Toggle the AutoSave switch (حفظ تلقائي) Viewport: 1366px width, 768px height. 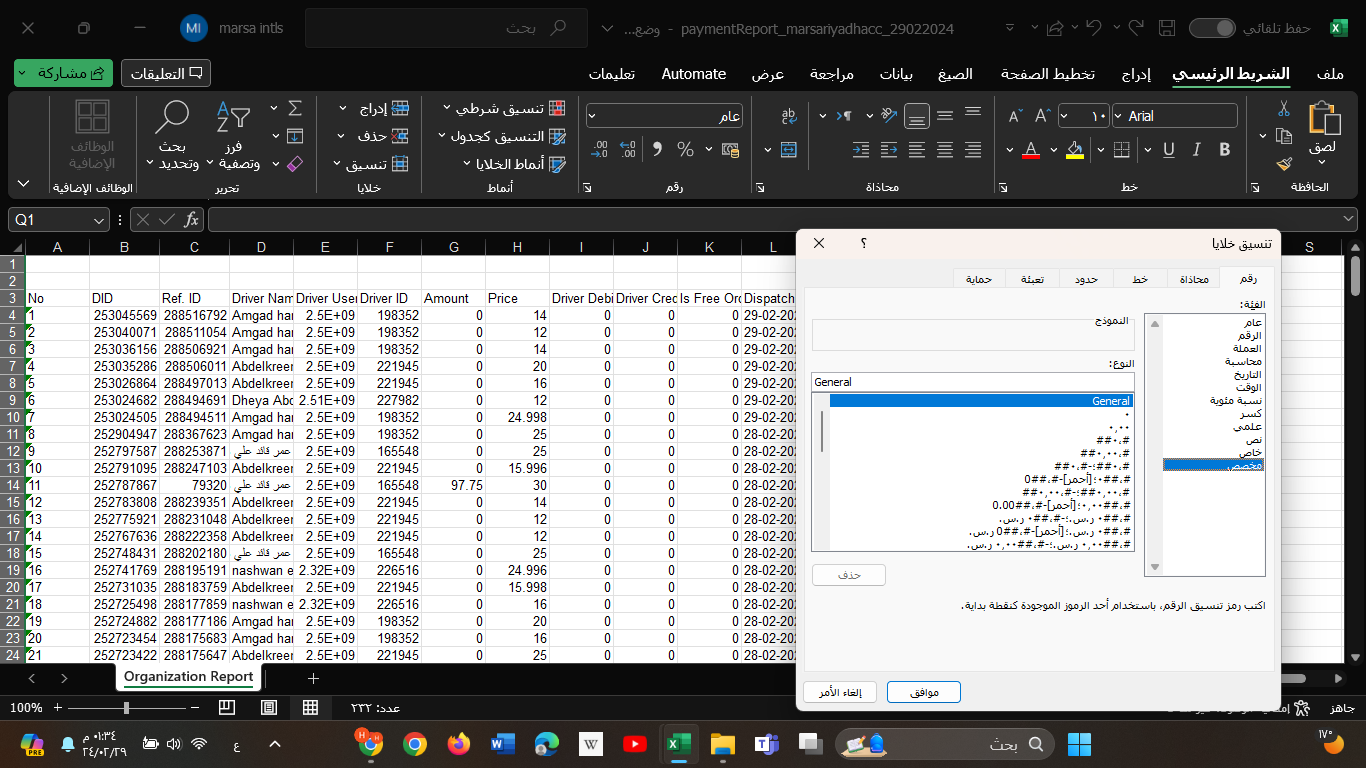click(1212, 28)
